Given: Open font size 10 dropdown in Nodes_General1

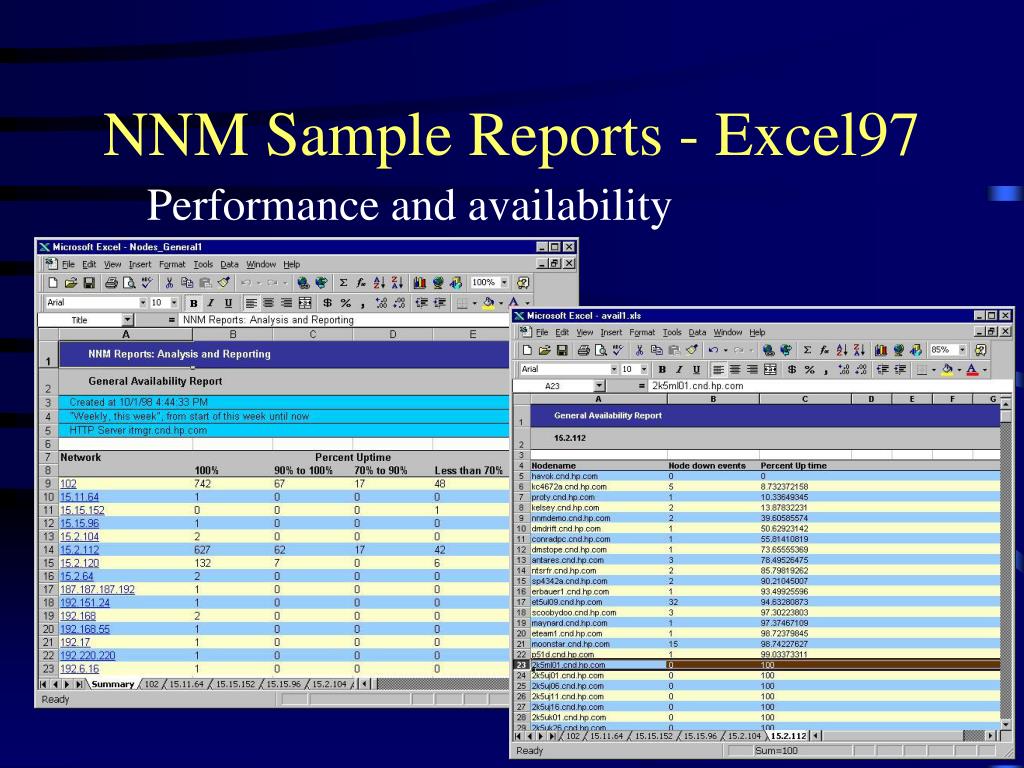Looking at the screenshot, I should point(174,303).
